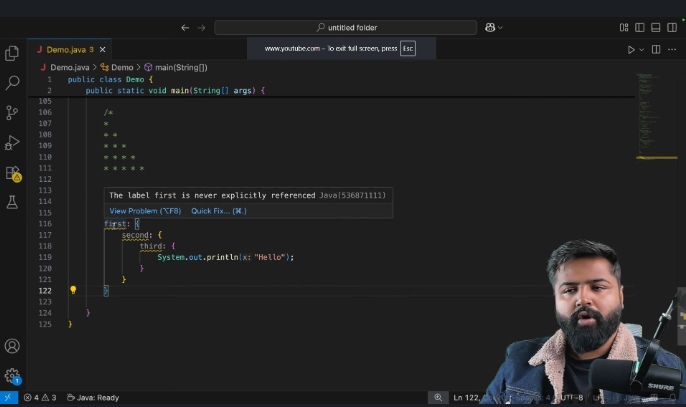
Task: Go forward with the right arrow
Action: pos(201,28)
